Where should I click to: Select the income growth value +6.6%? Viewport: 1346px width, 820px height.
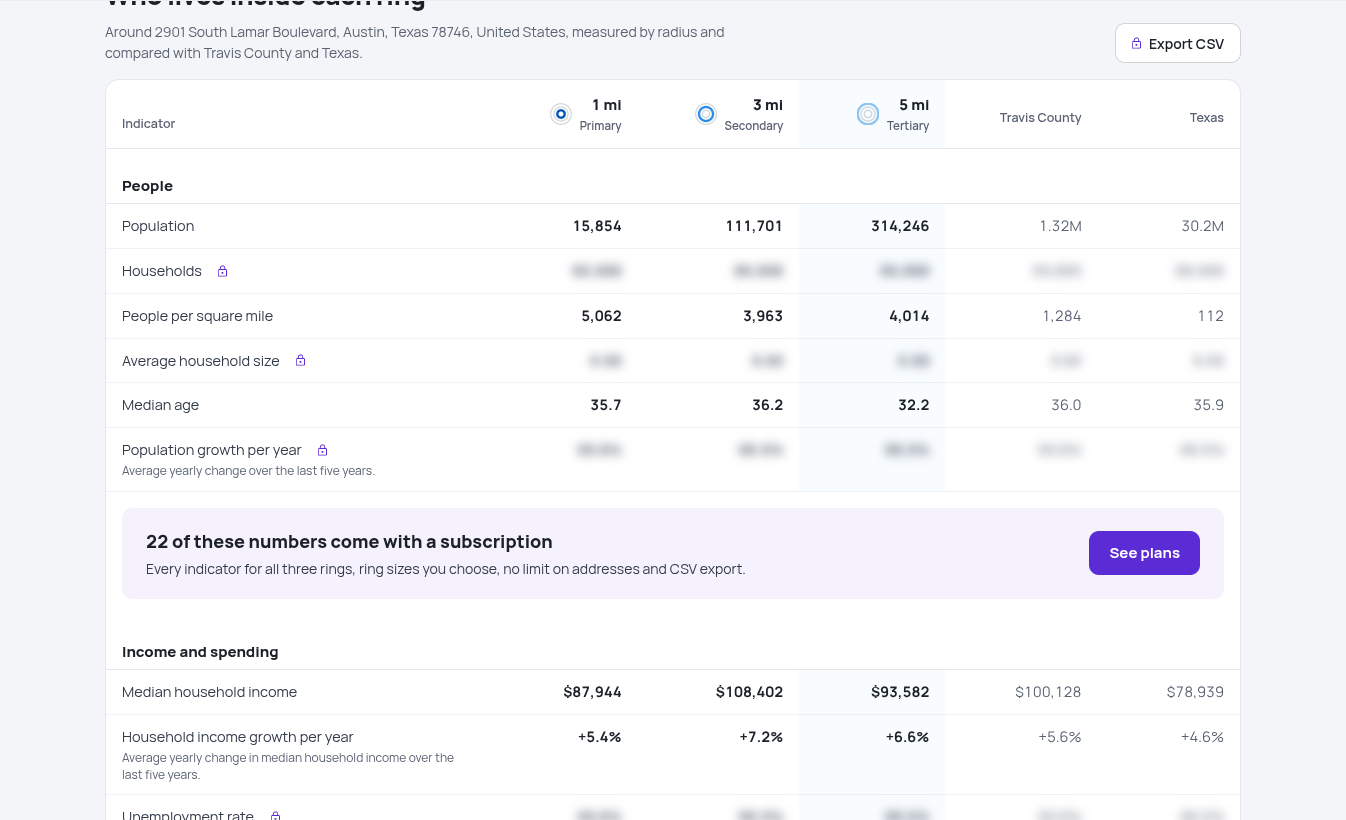coord(907,737)
